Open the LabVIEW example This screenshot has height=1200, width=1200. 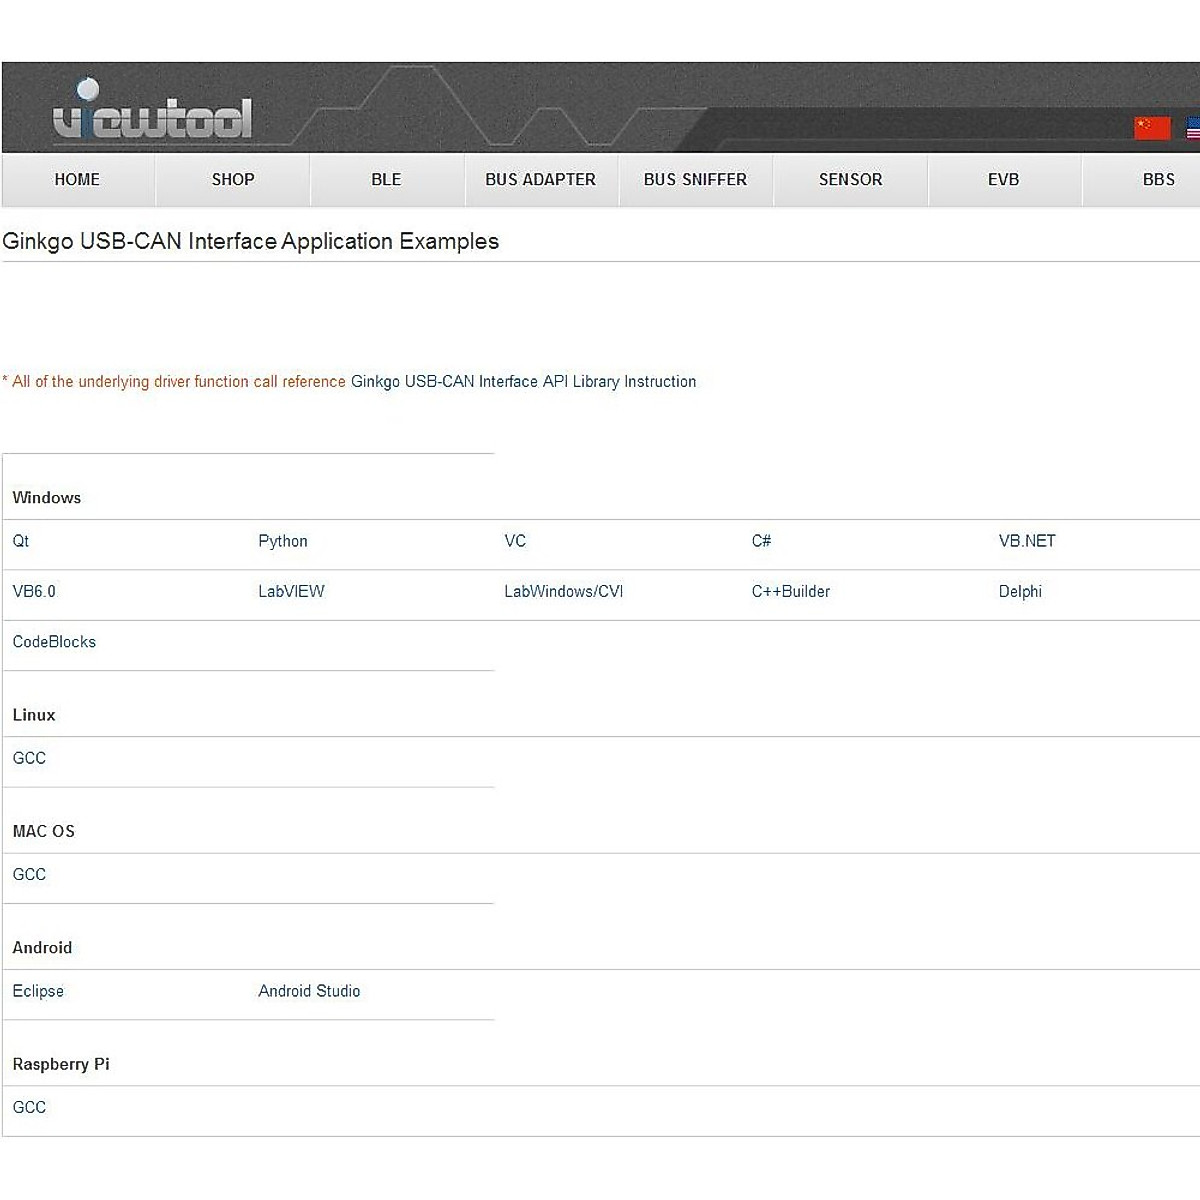click(291, 592)
